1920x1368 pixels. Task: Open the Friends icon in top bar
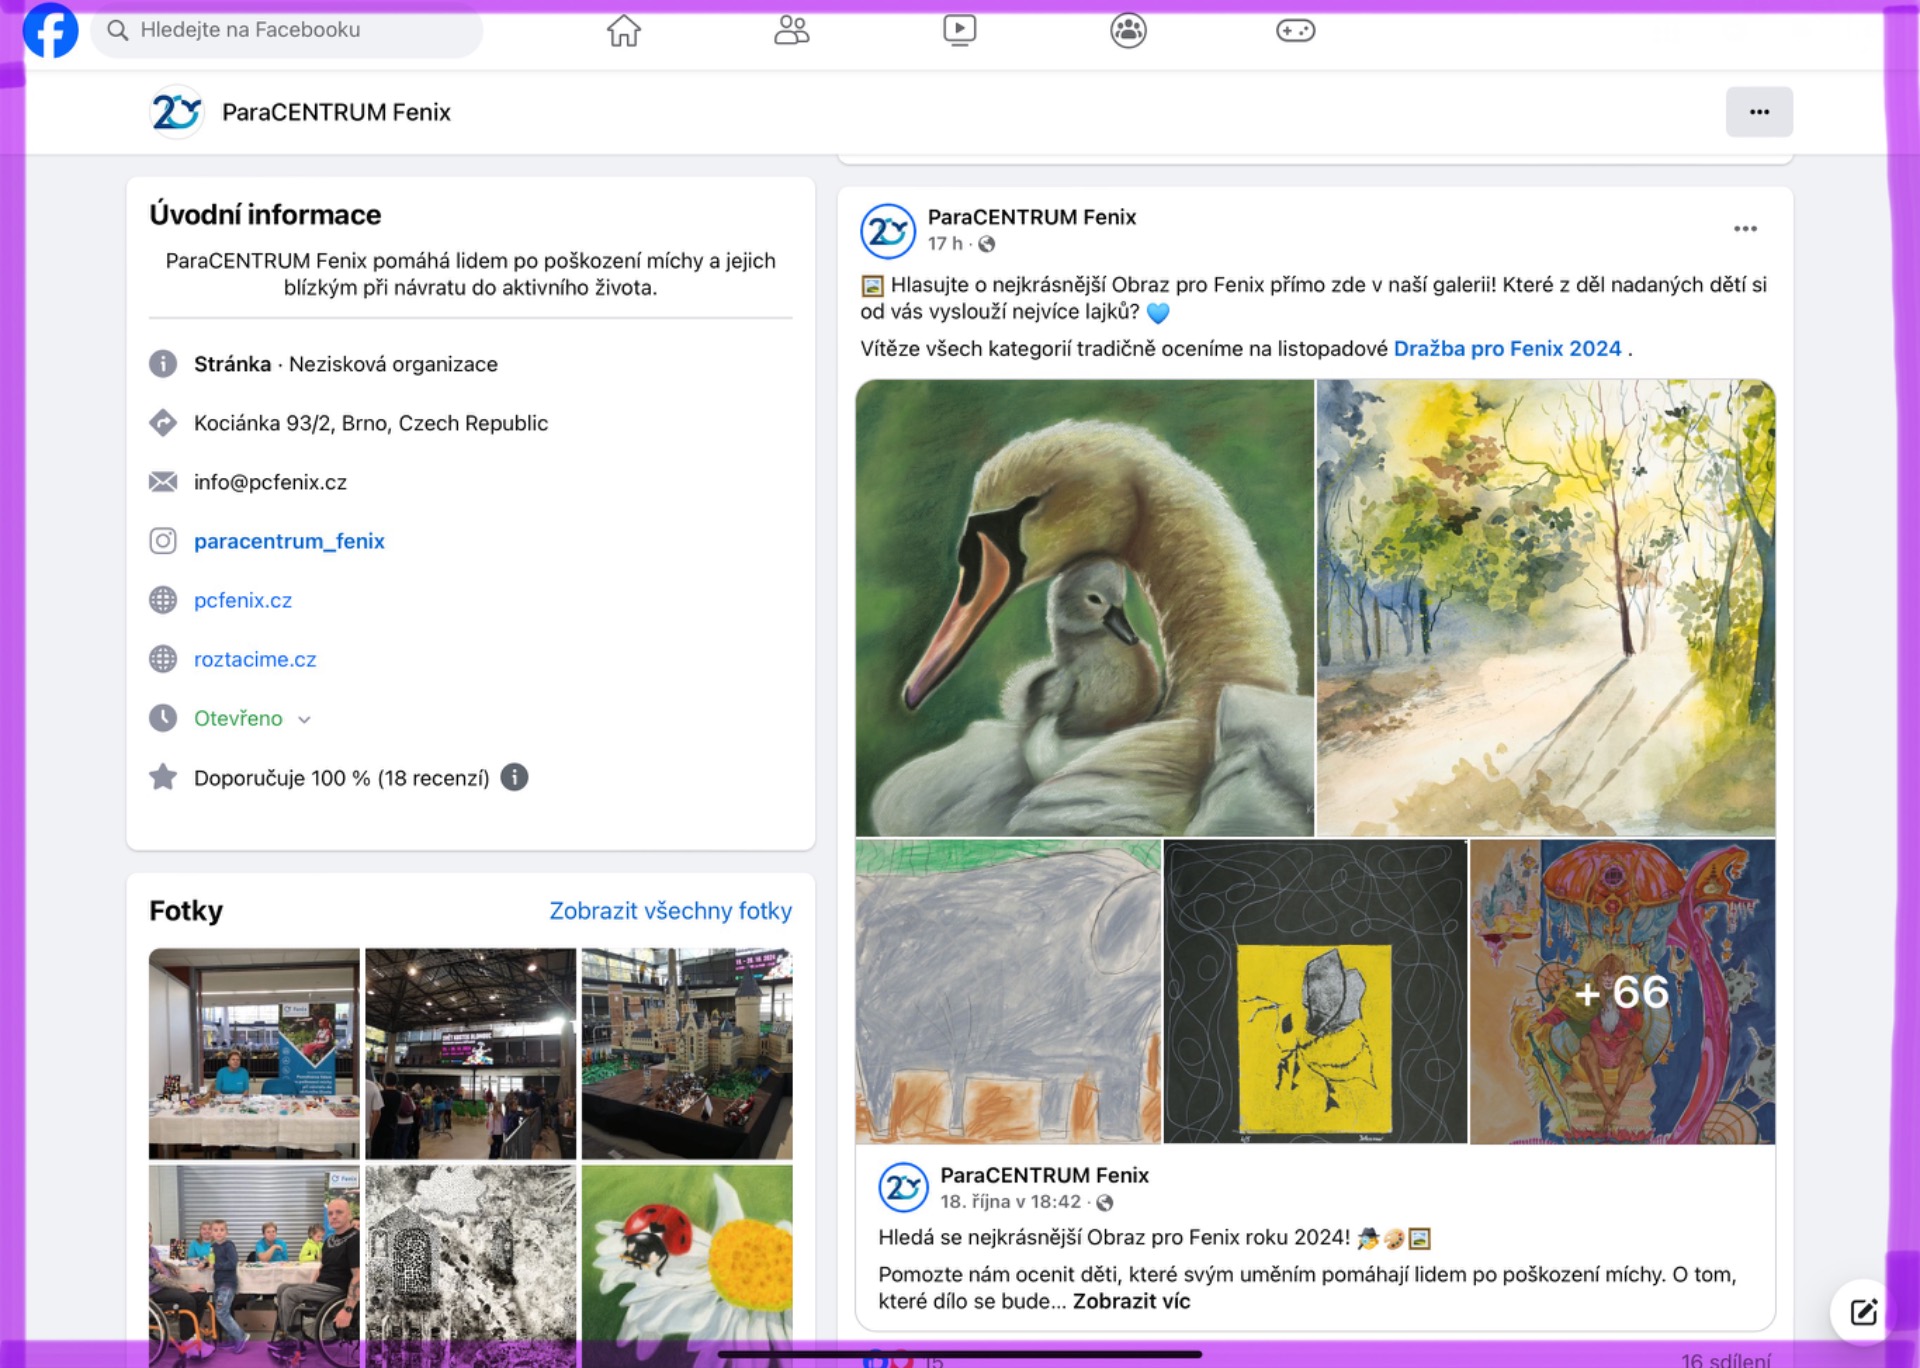pyautogui.click(x=791, y=30)
